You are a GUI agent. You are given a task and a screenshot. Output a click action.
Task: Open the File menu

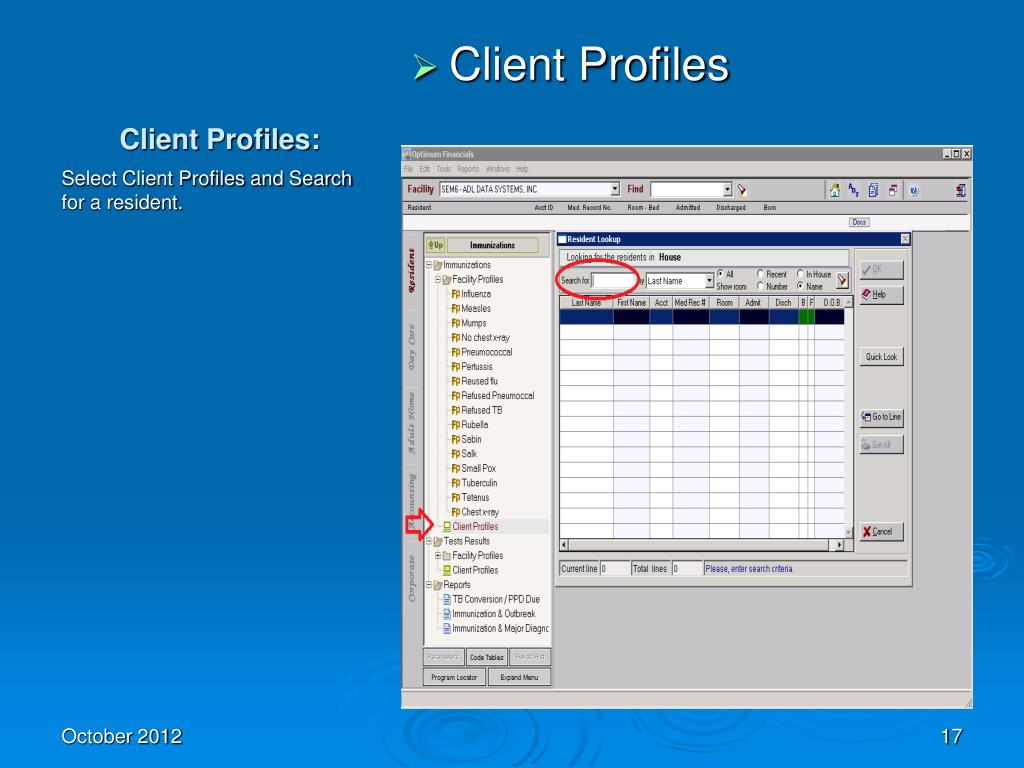coord(408,168)
